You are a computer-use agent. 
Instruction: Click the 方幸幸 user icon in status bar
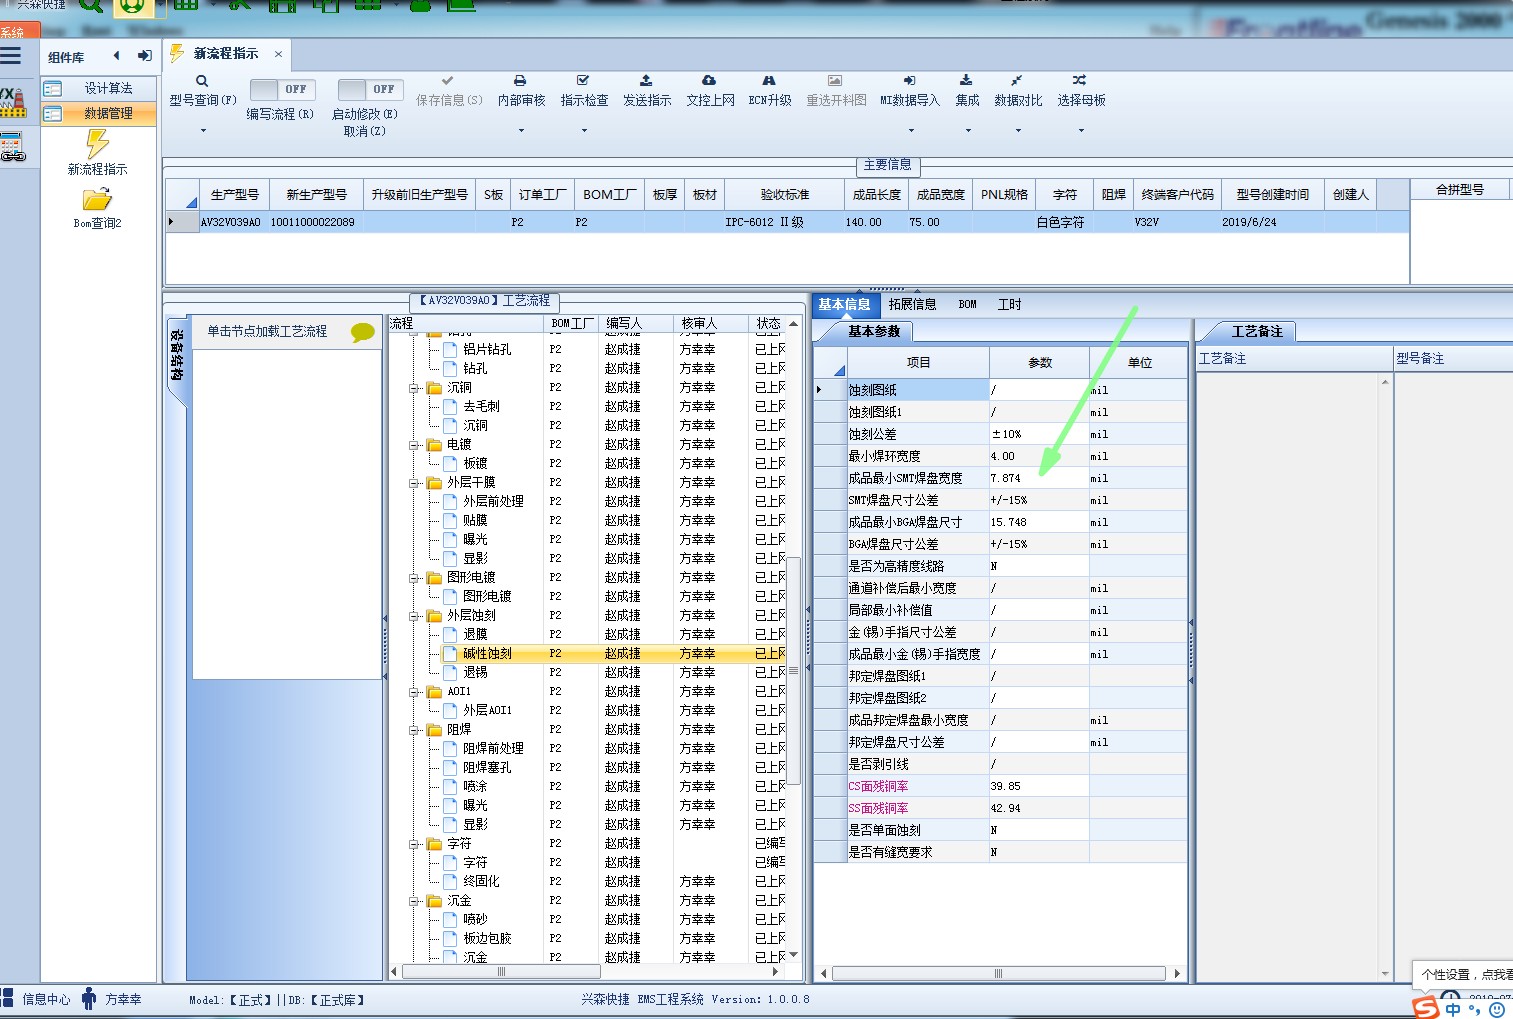pyautogui.click(x=89, y=998)
